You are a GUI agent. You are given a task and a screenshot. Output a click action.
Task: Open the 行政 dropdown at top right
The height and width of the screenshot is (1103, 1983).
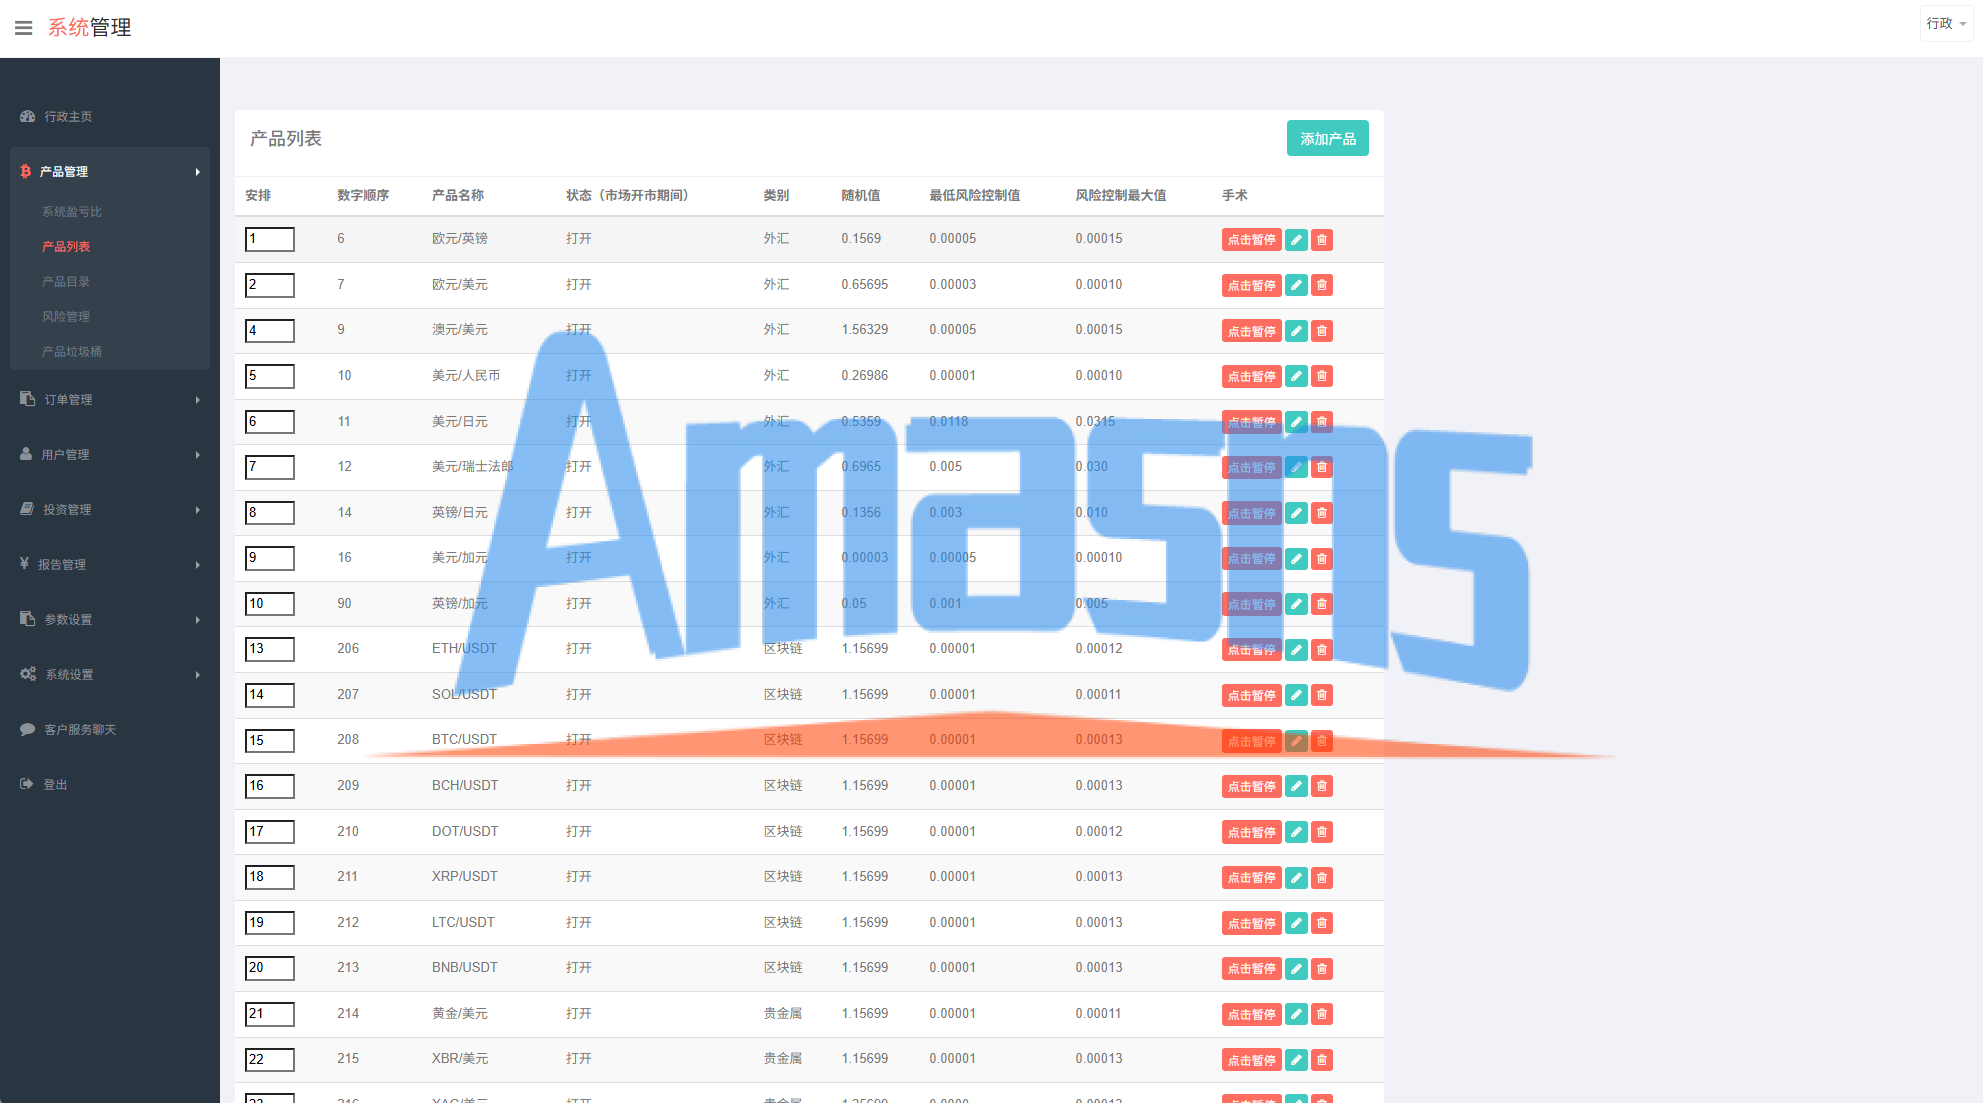pos(1945,23)
